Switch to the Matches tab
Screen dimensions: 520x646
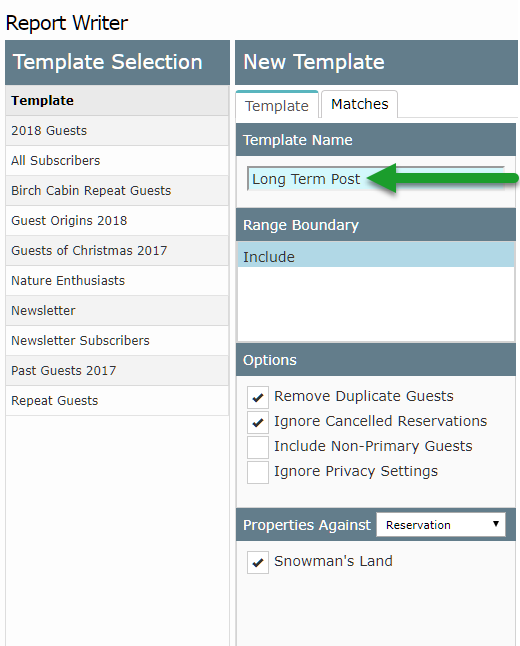point(359,104)
